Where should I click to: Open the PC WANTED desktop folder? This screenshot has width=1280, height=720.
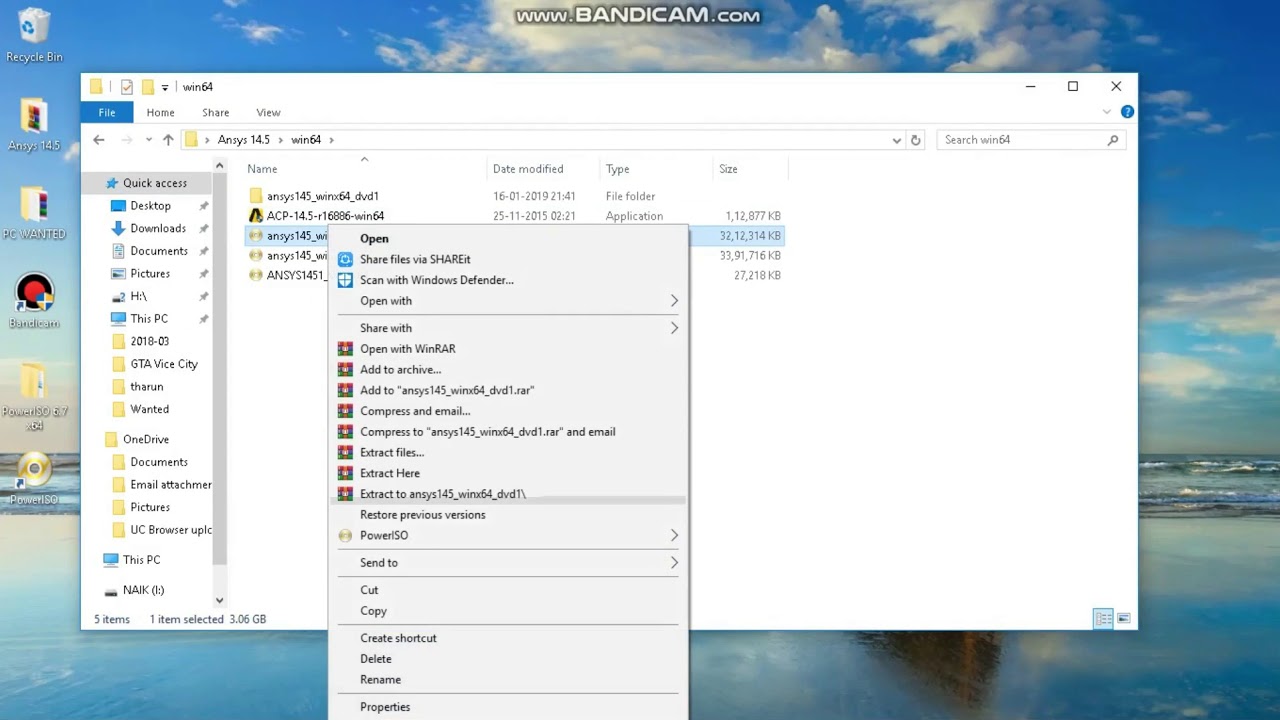(x=34, y=213)
